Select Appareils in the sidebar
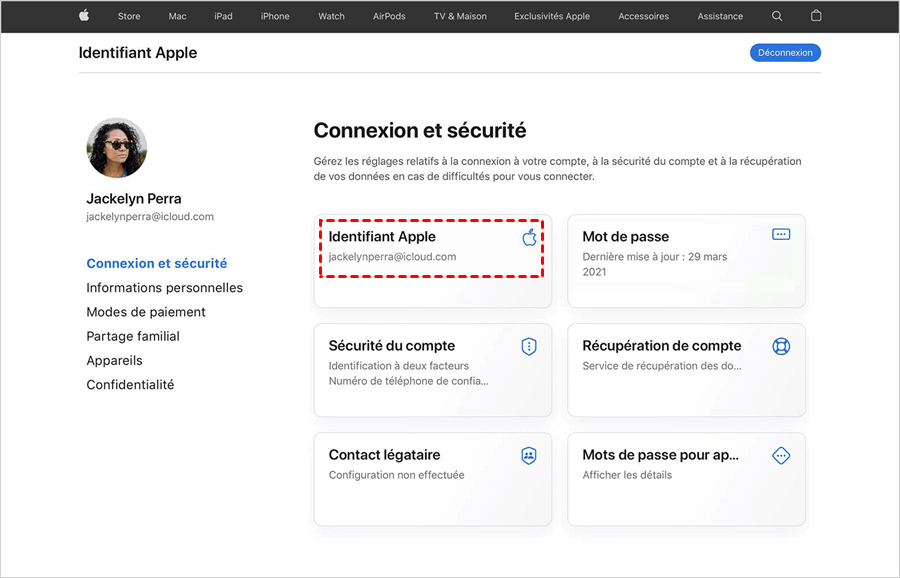Viewport: 900px width, 578px height. pos(114,361)
